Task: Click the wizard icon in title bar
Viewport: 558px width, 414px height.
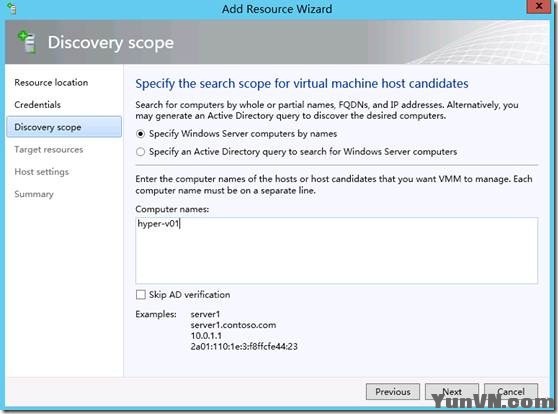Action: [11, 9]
